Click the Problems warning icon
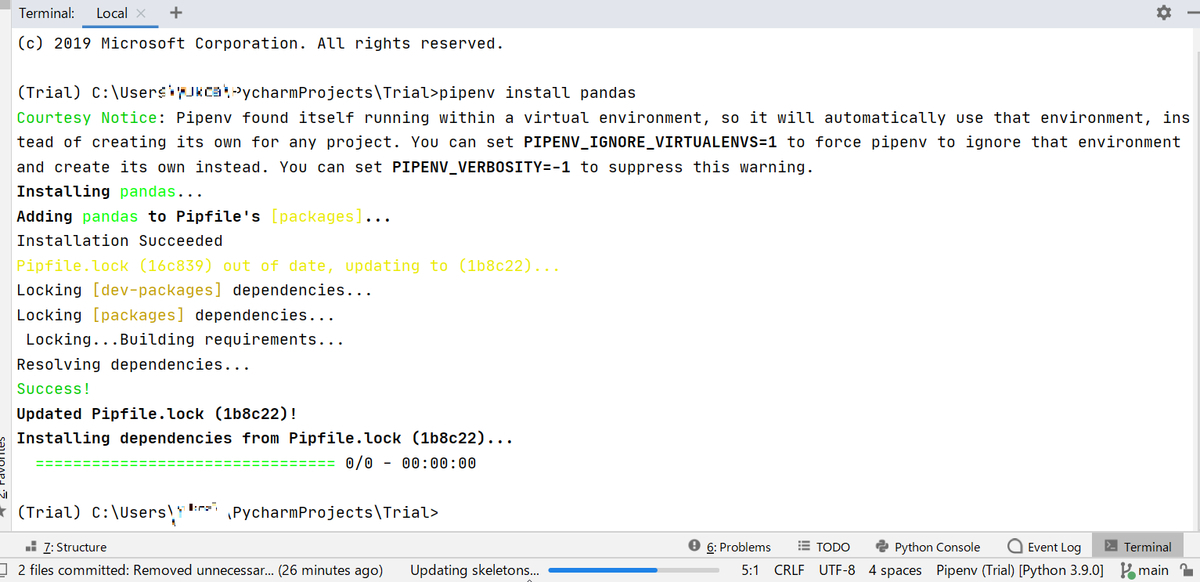 [x=694, y=546]
